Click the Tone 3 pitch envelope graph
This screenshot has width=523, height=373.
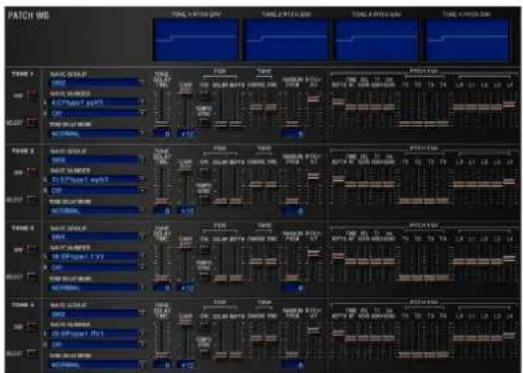(x=376, y=40)
